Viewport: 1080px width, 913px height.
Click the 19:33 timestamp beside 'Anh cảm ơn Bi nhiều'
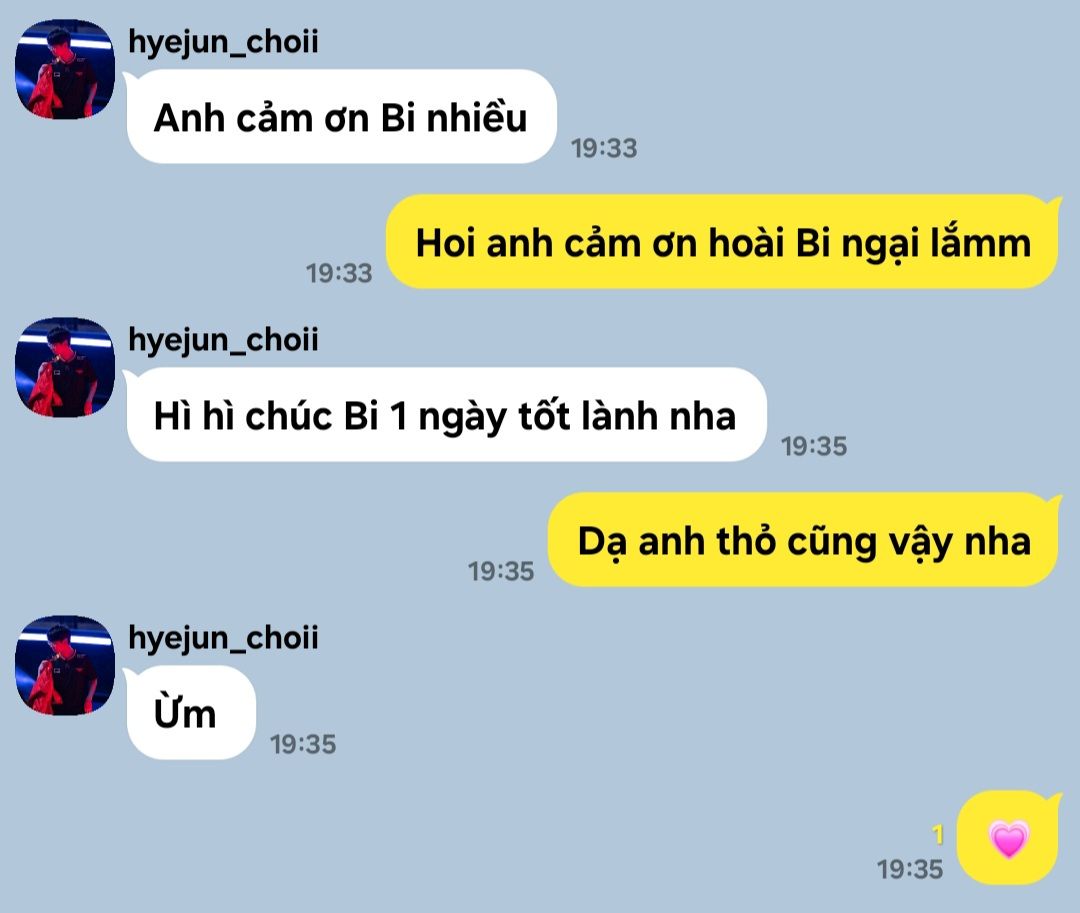click(x=604, y=148)
